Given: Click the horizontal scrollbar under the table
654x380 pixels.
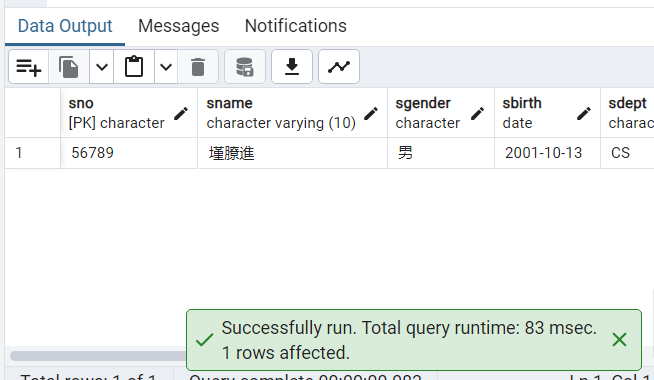Looking at the screenshot, I should pos(98,356).
